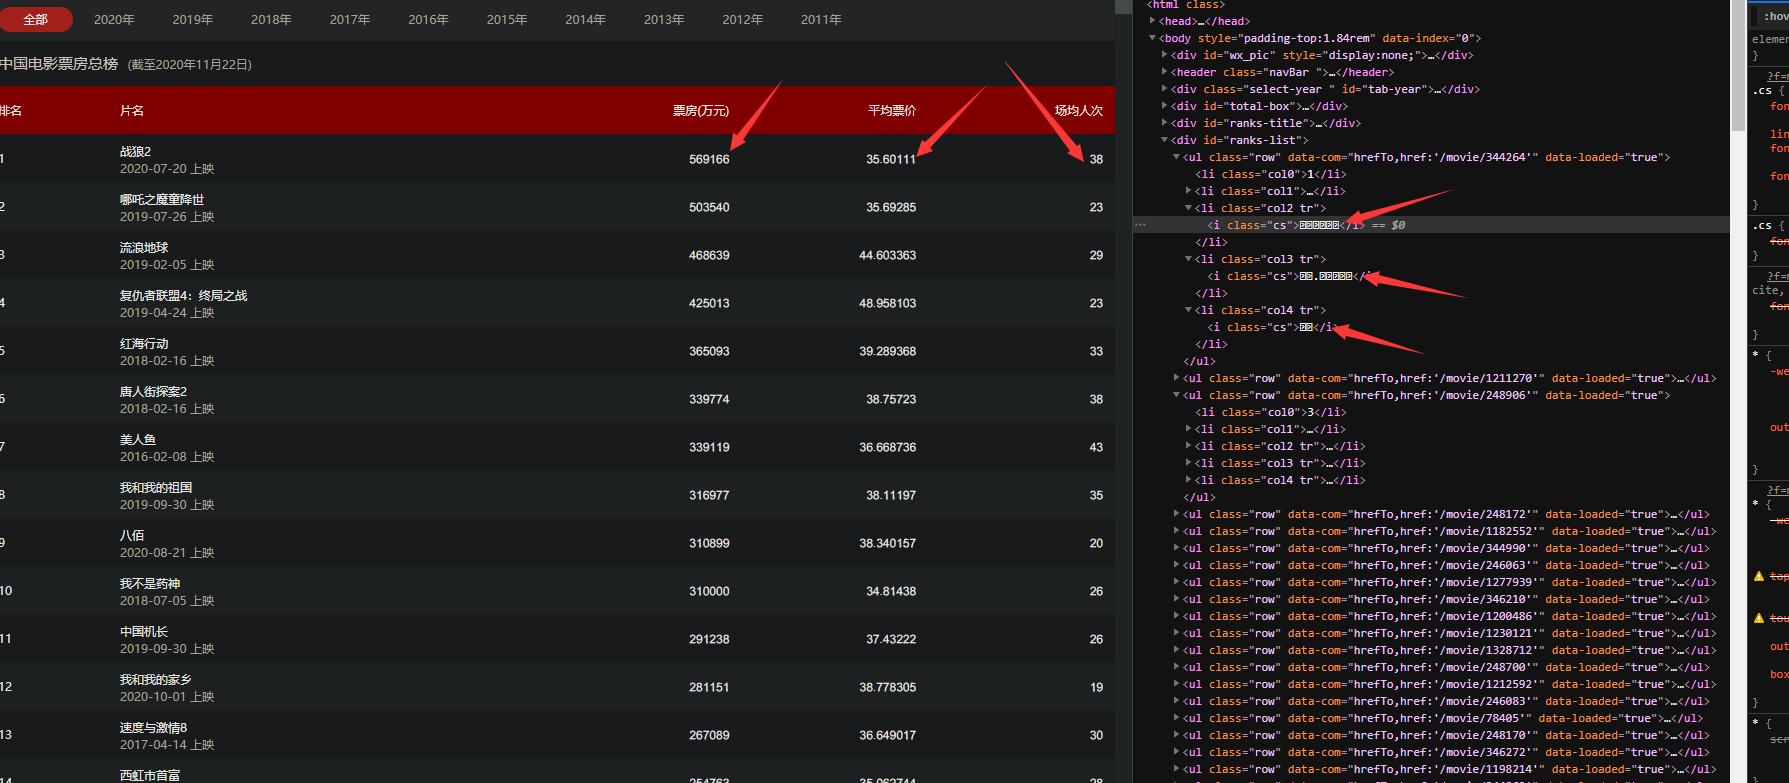Image resolution: width=1789 pixels, height=783 pixels.
Task: Open the 2013年 box office tab
Action: 664,19
